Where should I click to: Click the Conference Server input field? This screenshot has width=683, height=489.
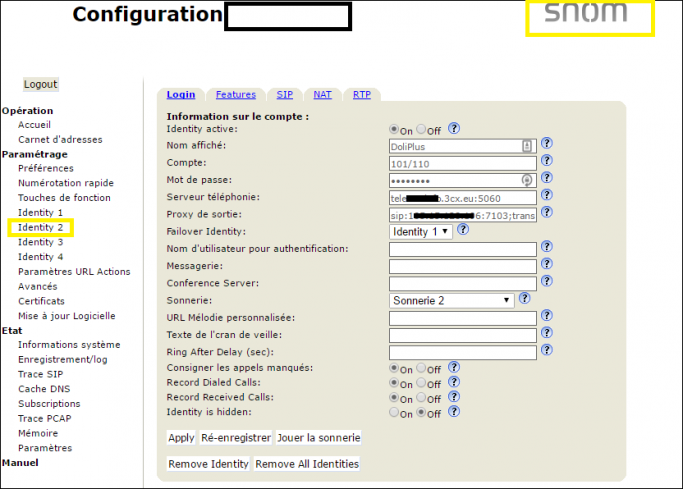click(x=463, y=283)
